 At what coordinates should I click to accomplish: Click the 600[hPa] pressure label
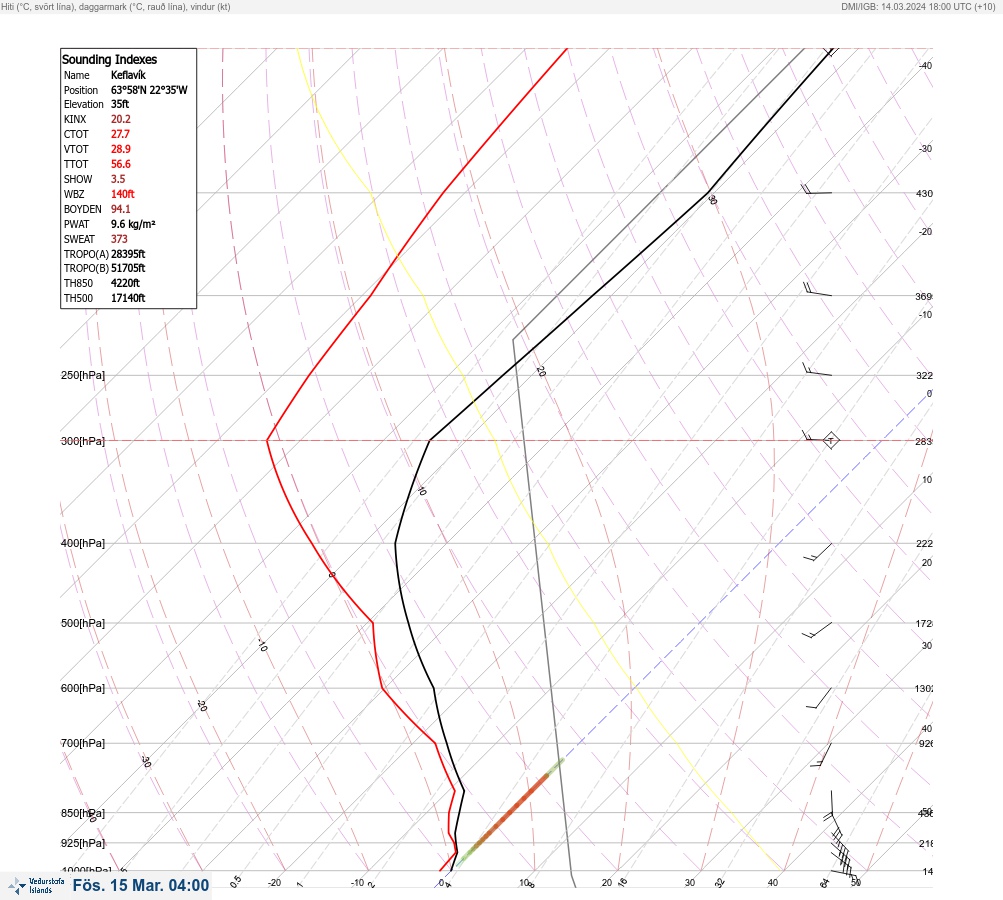pos(83,688)
